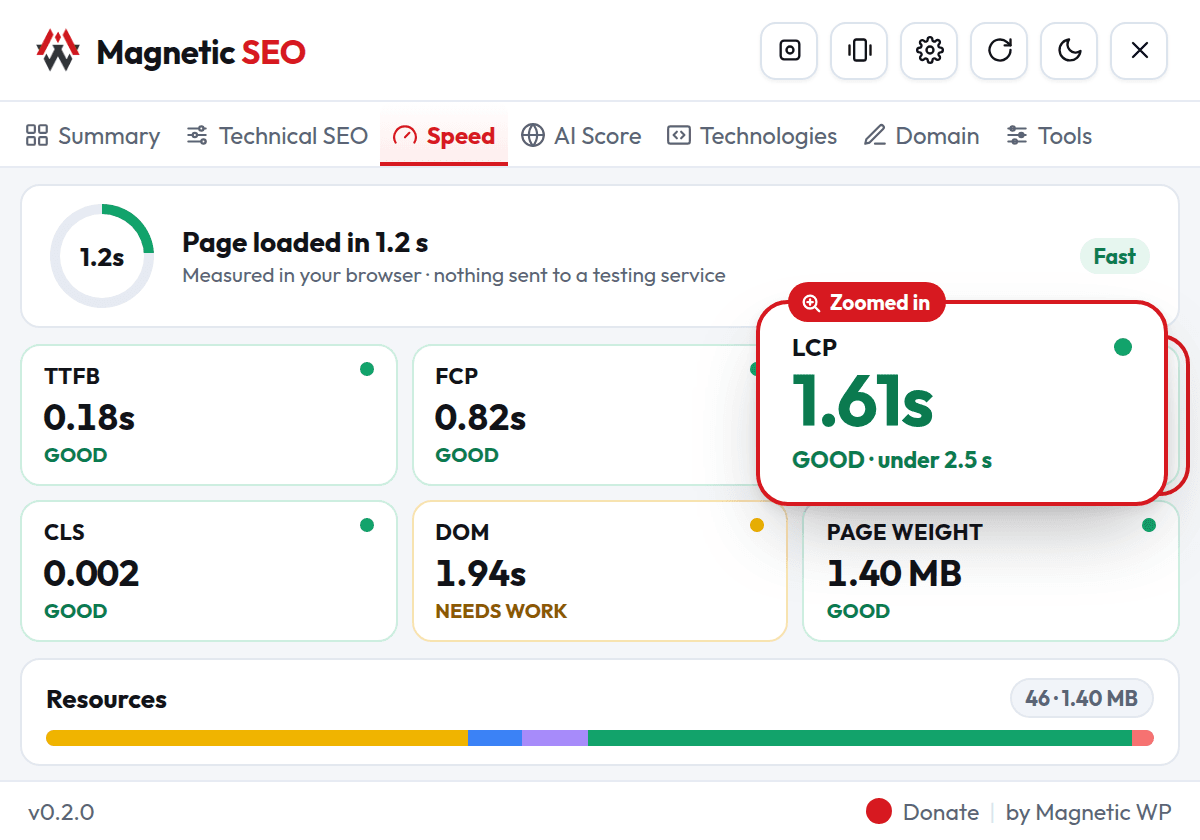Close the Magnetic SEO panel

tap(1140, 50)
